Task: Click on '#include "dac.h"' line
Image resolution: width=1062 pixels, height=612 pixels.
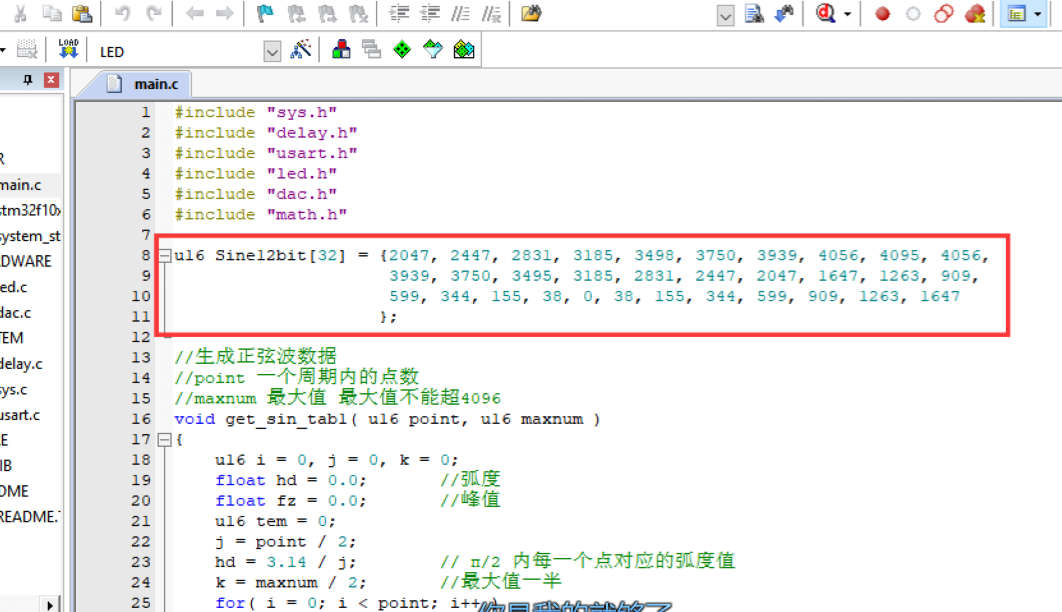Action: pyautogui.click(x=255, y=194)
